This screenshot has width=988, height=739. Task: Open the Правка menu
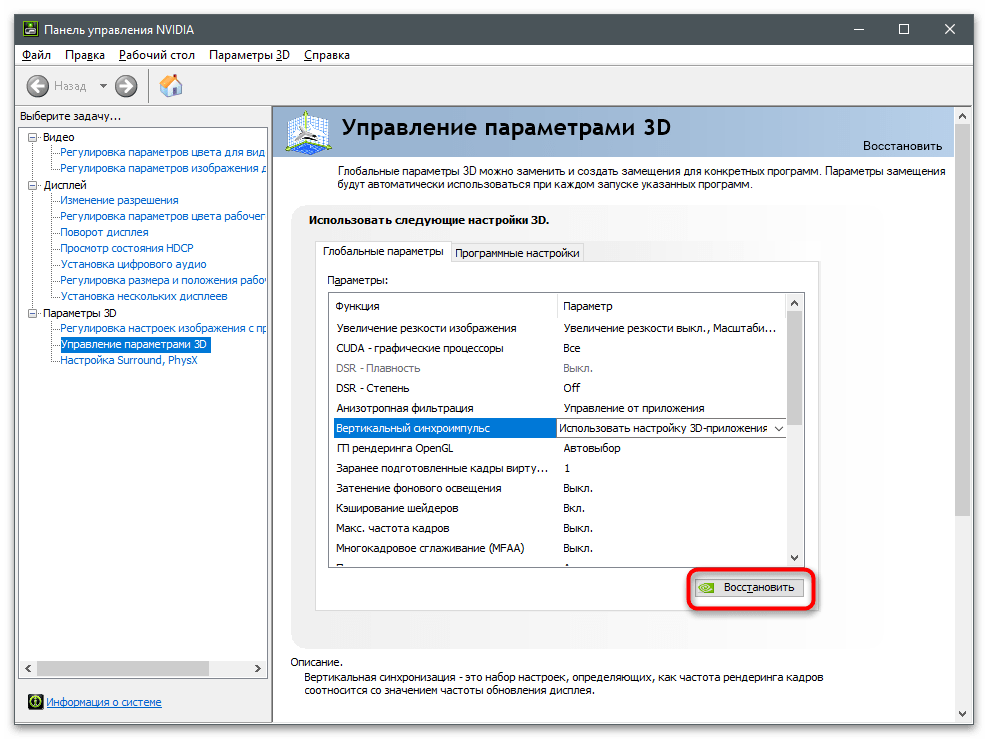point(85,55)
